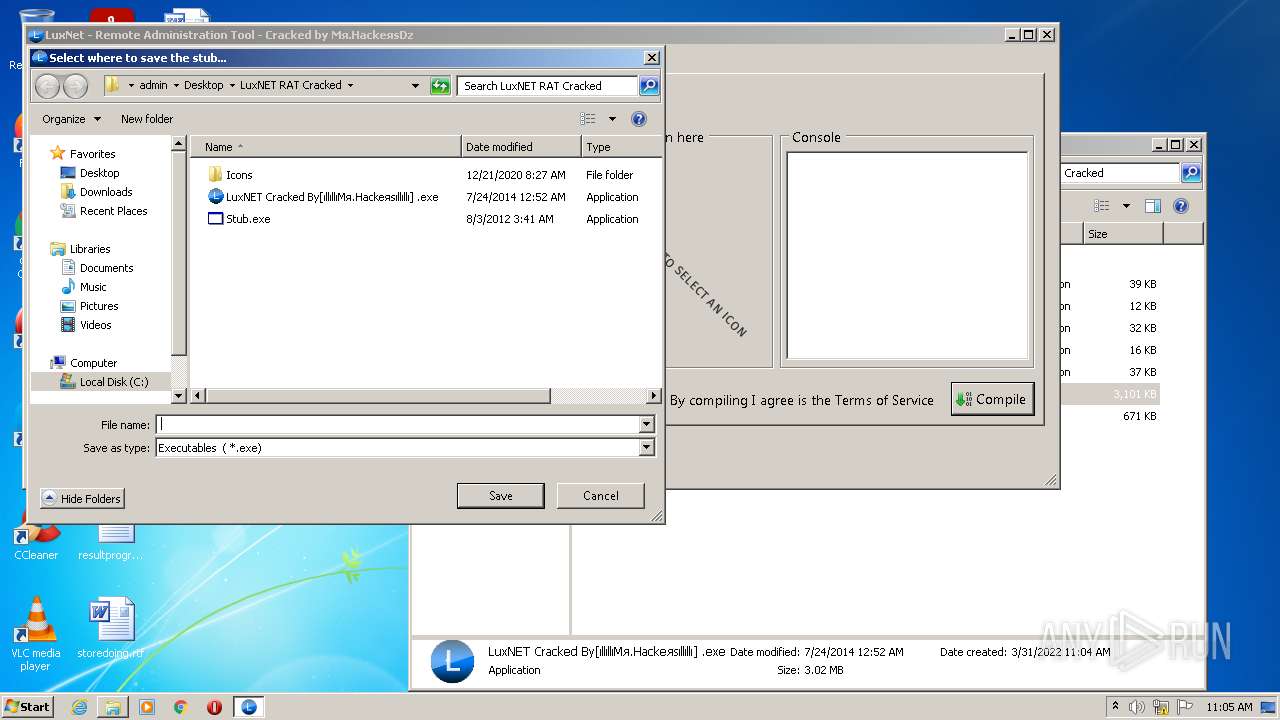Open Internet Explorer from taskbar

pyautogui.click(x=79, y=707)
